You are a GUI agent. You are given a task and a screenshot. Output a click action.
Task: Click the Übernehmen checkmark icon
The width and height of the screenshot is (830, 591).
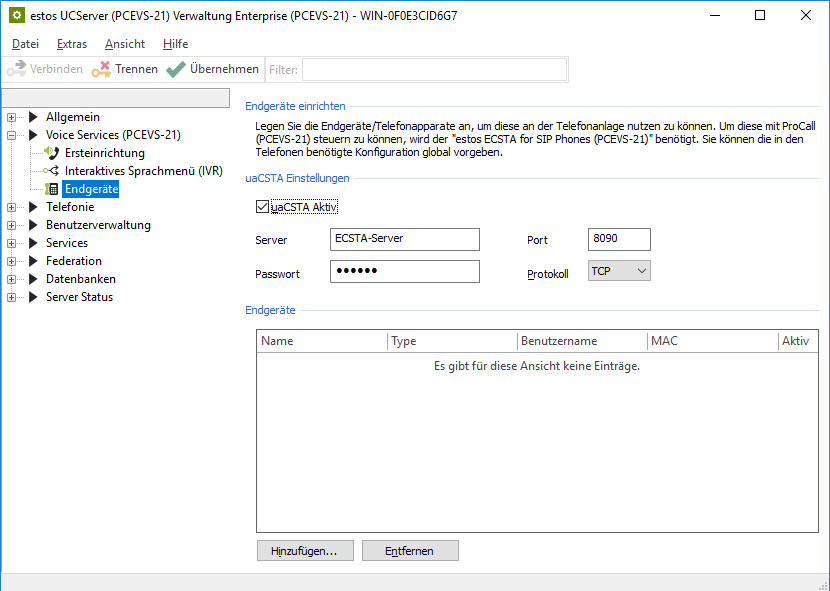[176, 69]
